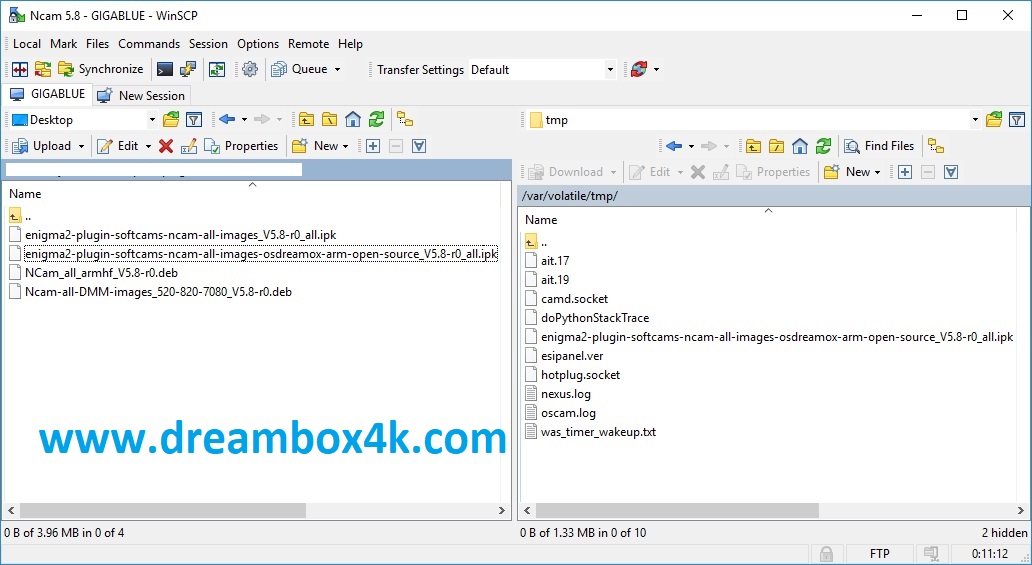Click the local Rename icon

tap(189, 146)
